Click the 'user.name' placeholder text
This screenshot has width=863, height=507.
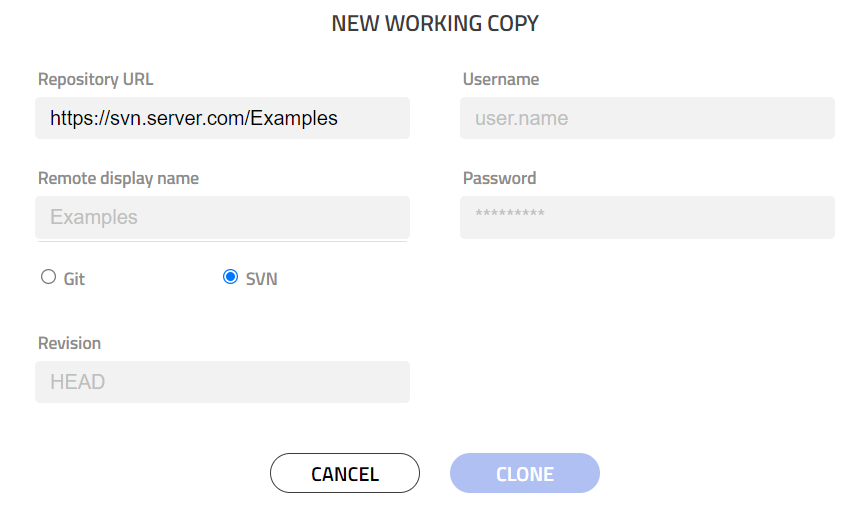pyautogui.click(x=521, y=118)
